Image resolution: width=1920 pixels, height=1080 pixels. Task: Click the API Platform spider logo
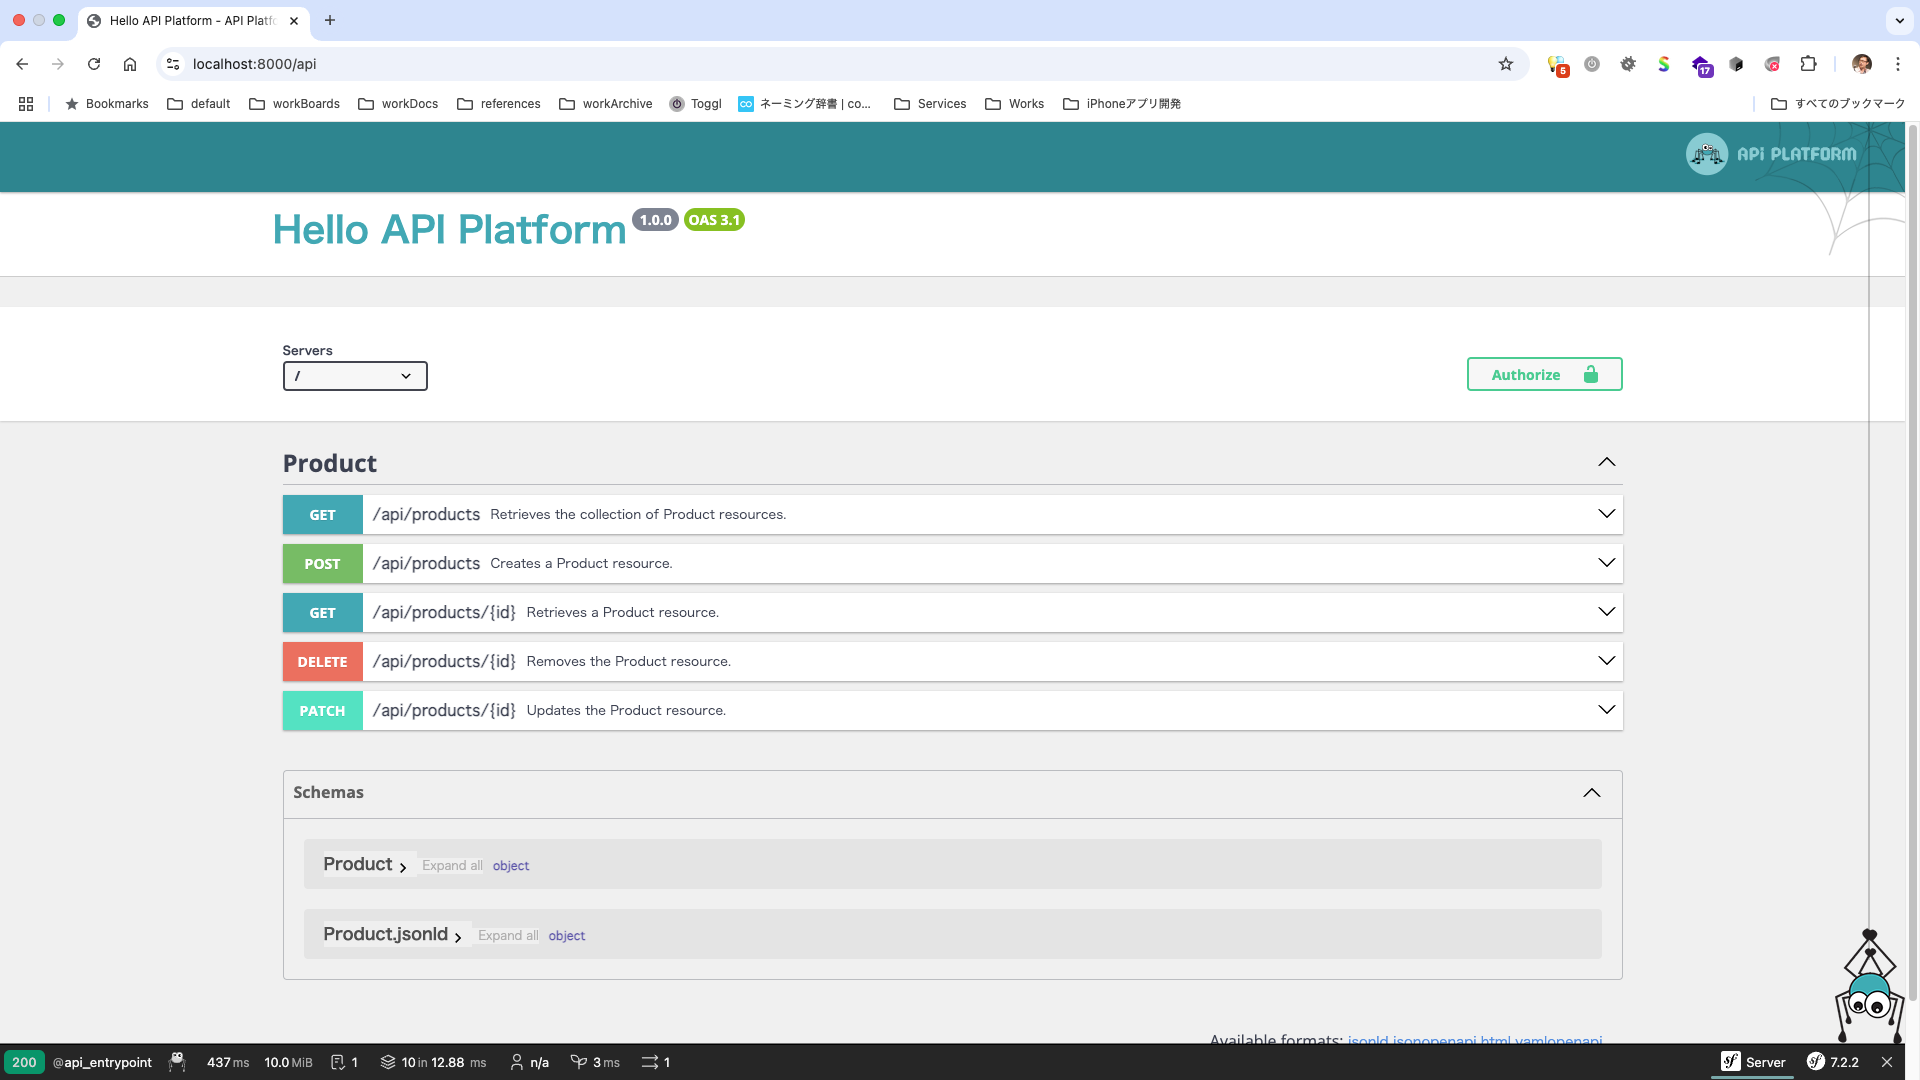pyautogui.click(x=1706, y=154)
